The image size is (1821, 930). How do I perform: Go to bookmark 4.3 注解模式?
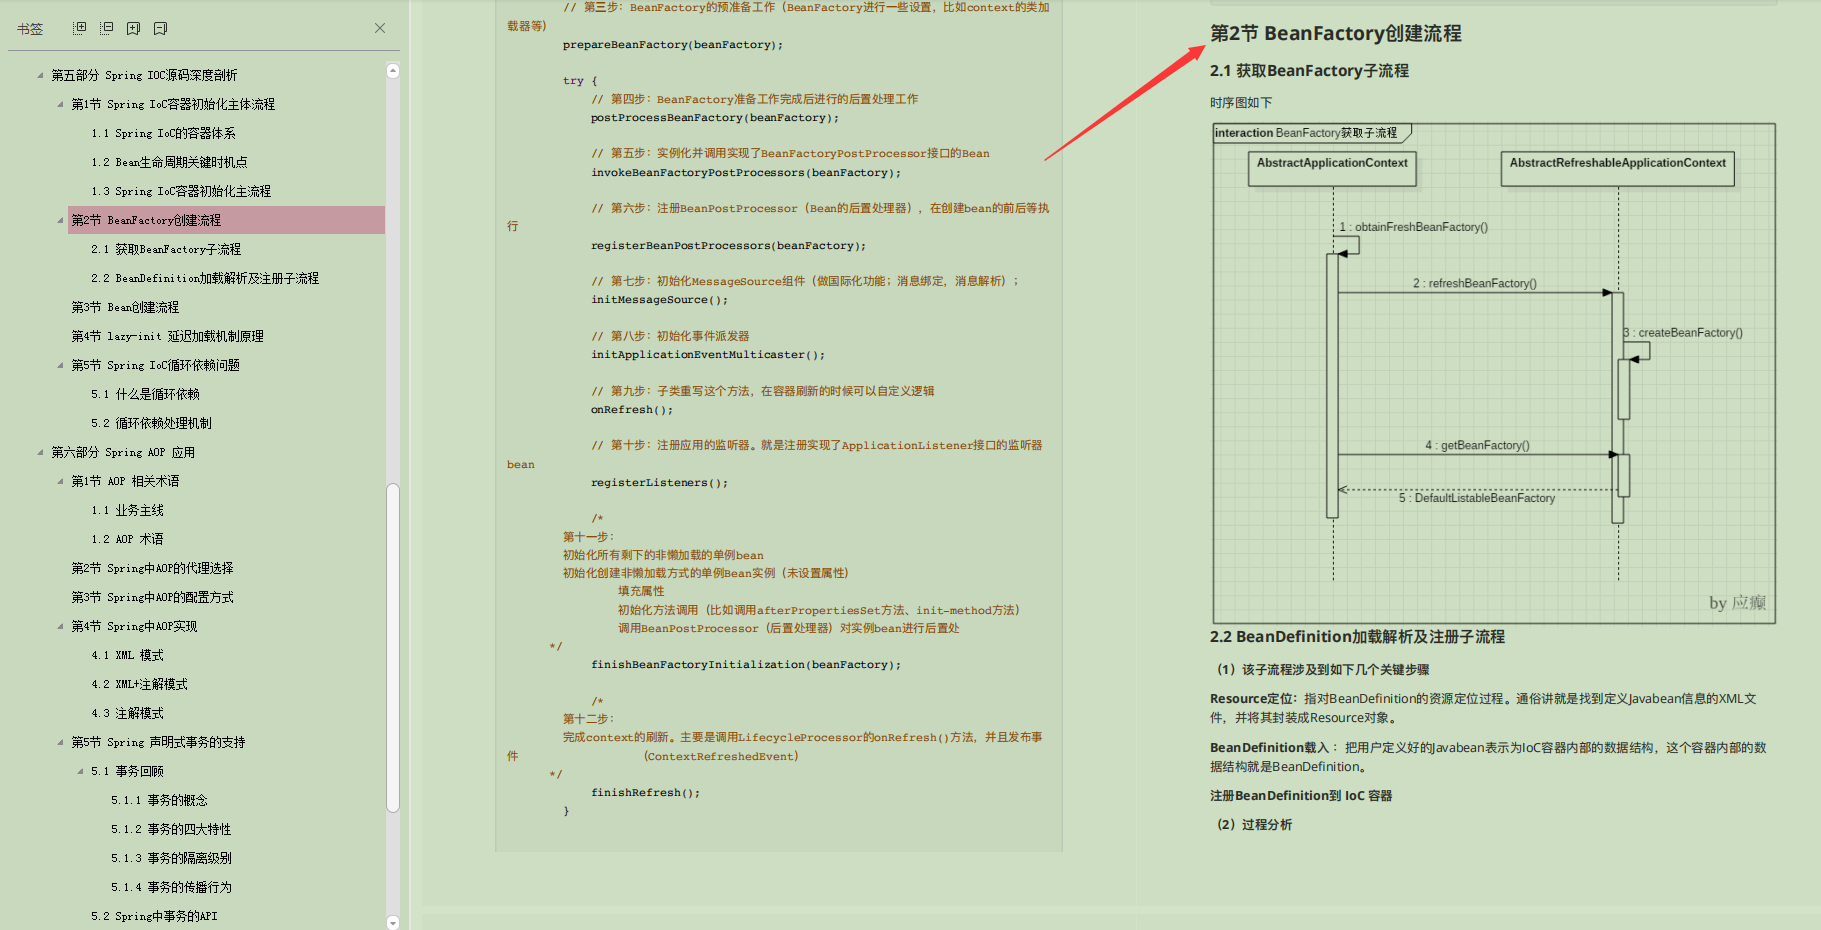click(x=127, y=713)
